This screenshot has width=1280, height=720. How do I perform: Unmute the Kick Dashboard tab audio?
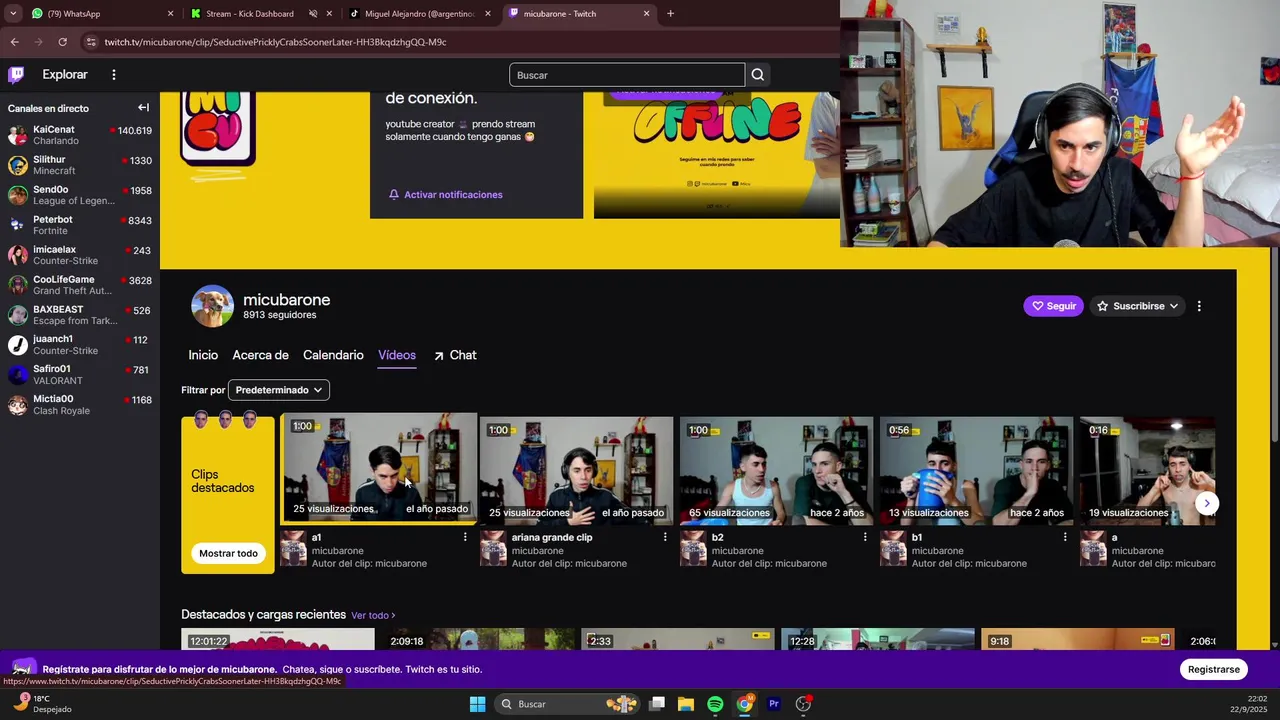click(x=313, y=14)
